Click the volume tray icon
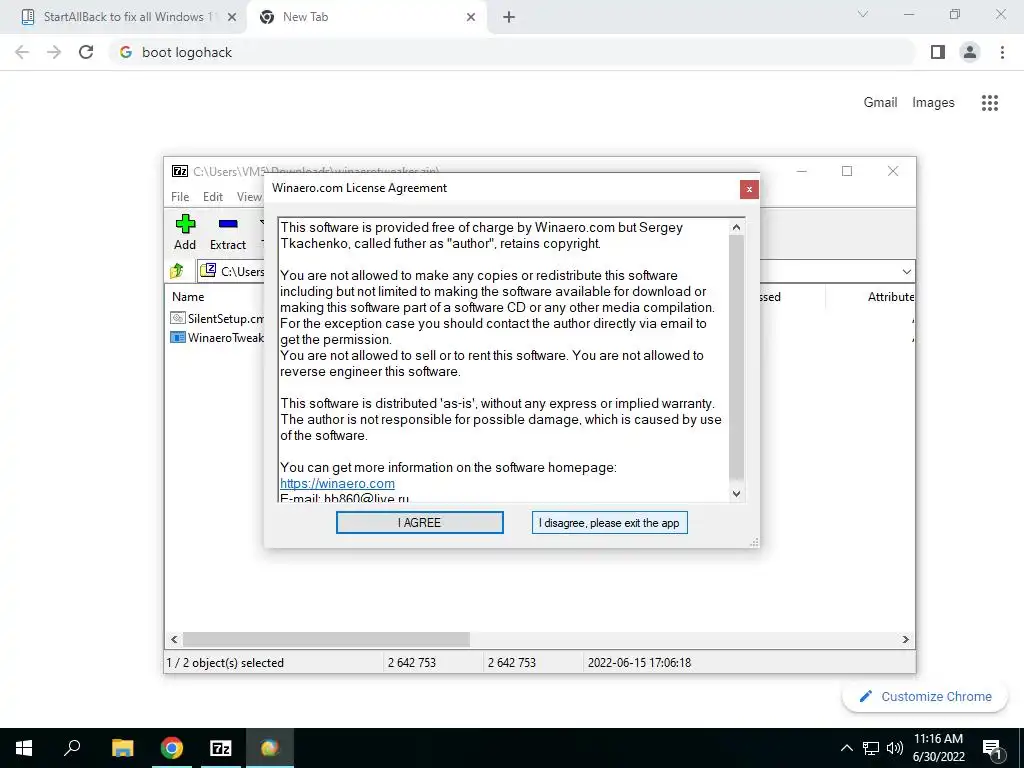The image size is (1024, 768). 894,748
